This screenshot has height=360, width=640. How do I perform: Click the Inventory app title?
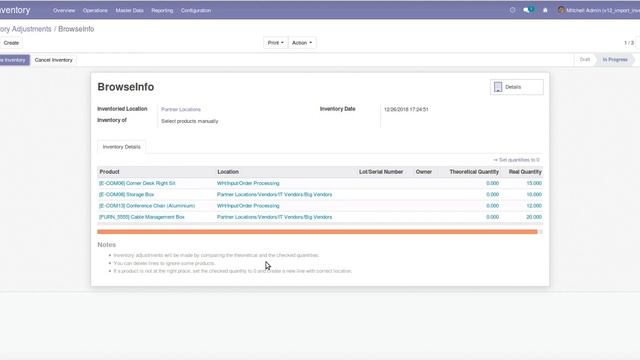15,10
